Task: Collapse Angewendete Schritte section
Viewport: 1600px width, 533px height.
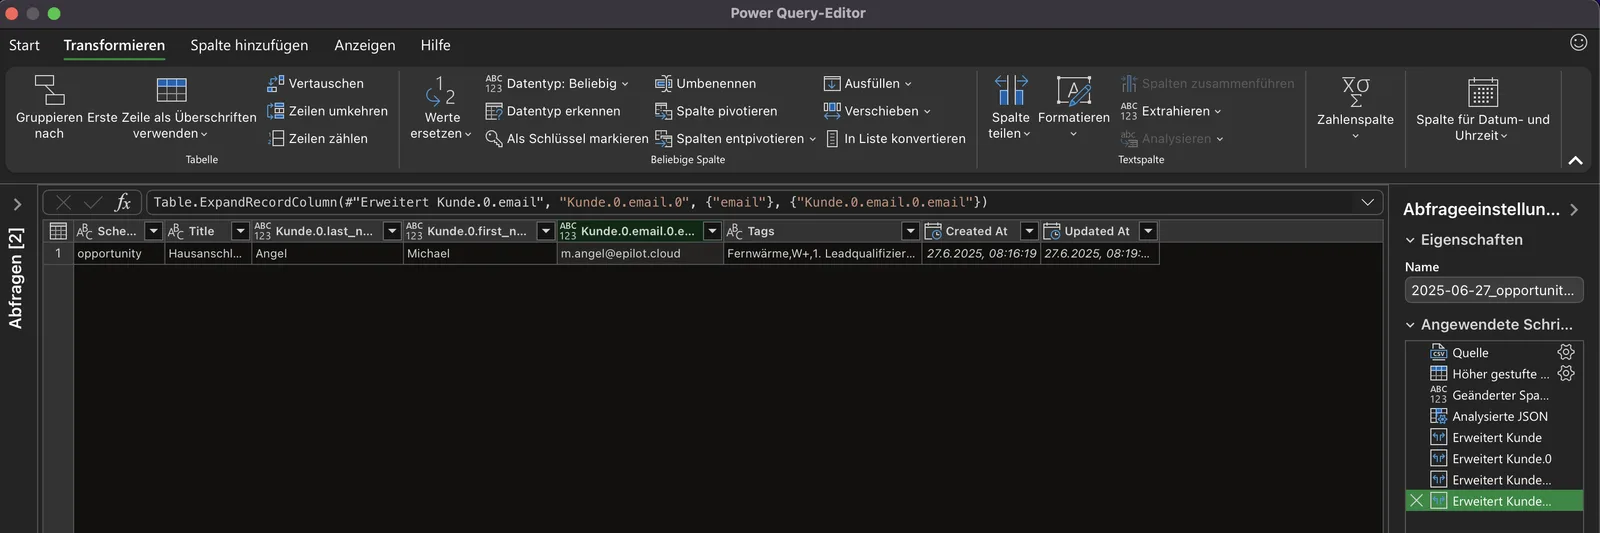Action: pyautogui.click(x=1410, y=325)
